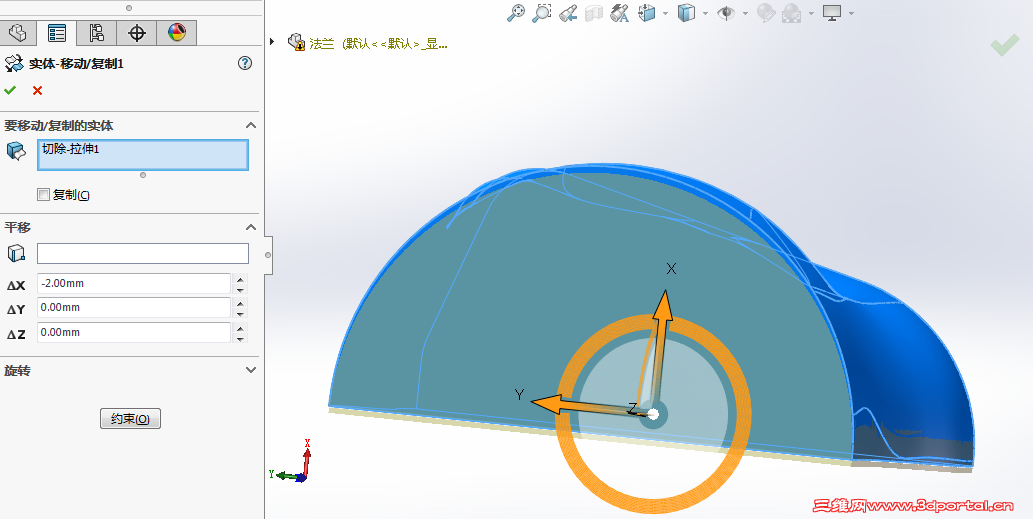
Task: Click the Previous View icon
Action: point(568,13)
